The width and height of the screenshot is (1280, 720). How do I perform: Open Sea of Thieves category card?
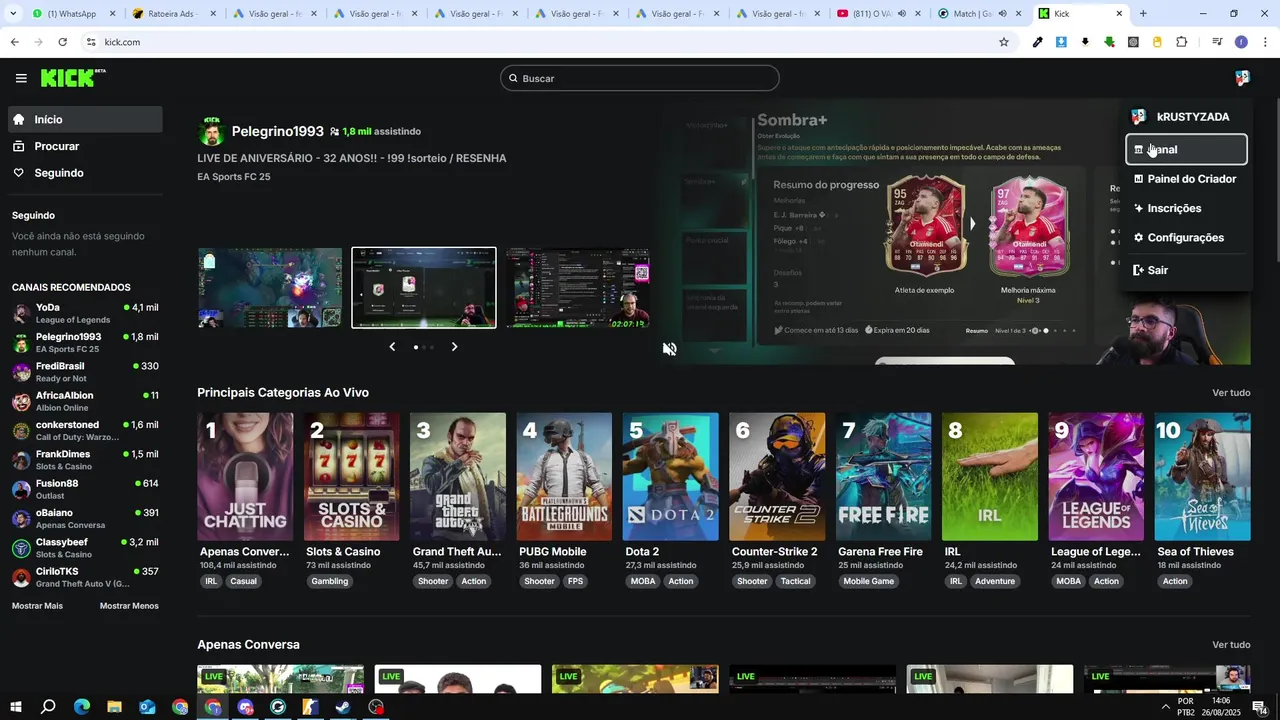[1203, 477]
